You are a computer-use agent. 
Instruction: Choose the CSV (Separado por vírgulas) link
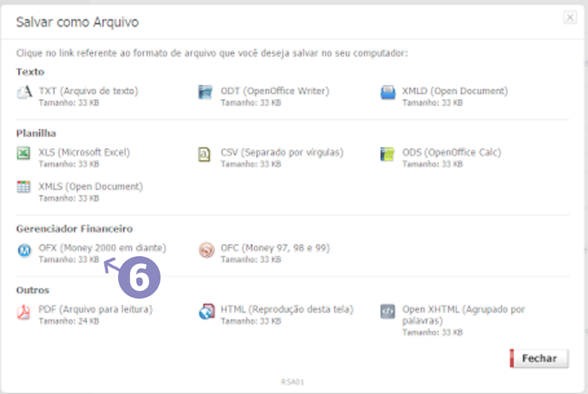pyautogui.click(x=282, y=153)
